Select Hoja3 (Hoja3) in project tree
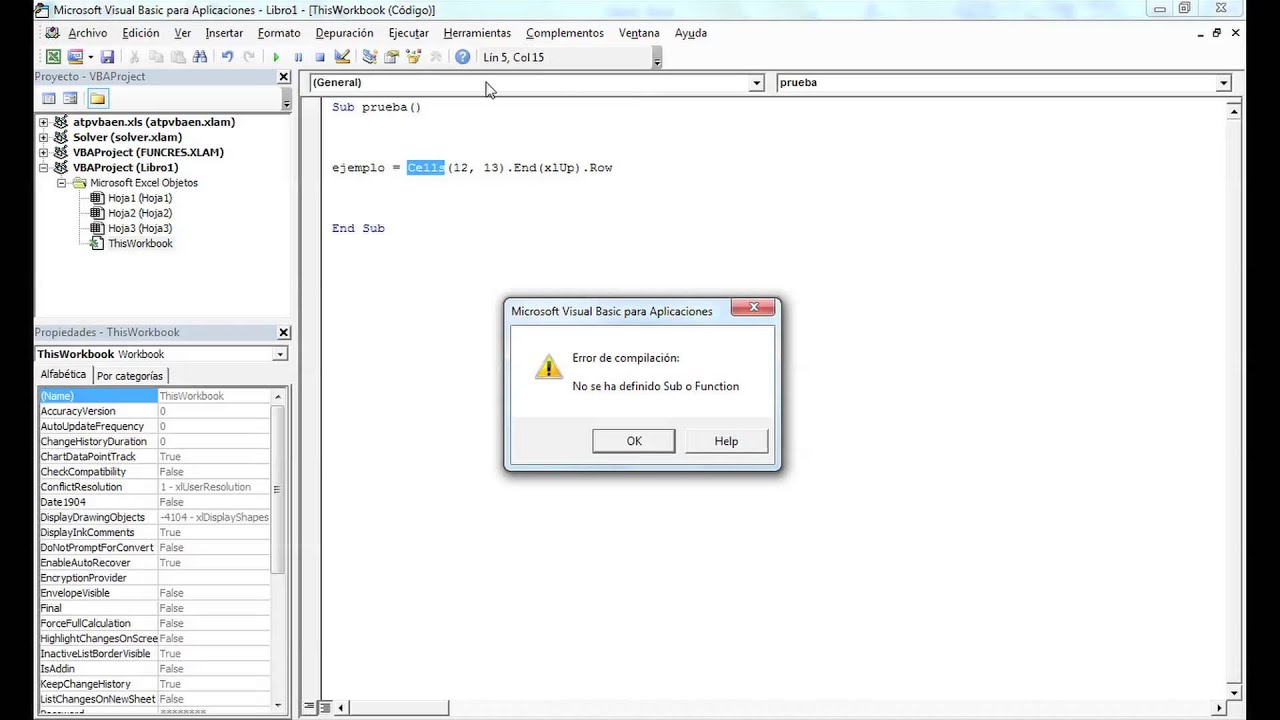The width and height of the screenshot is (1280, 720). (140, 228)
